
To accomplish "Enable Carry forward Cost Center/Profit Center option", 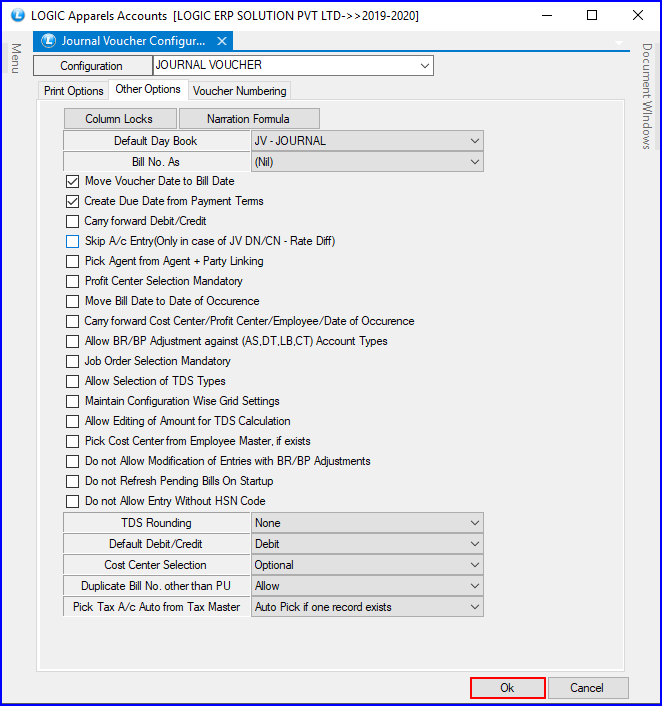I will [x=72, y=321].
